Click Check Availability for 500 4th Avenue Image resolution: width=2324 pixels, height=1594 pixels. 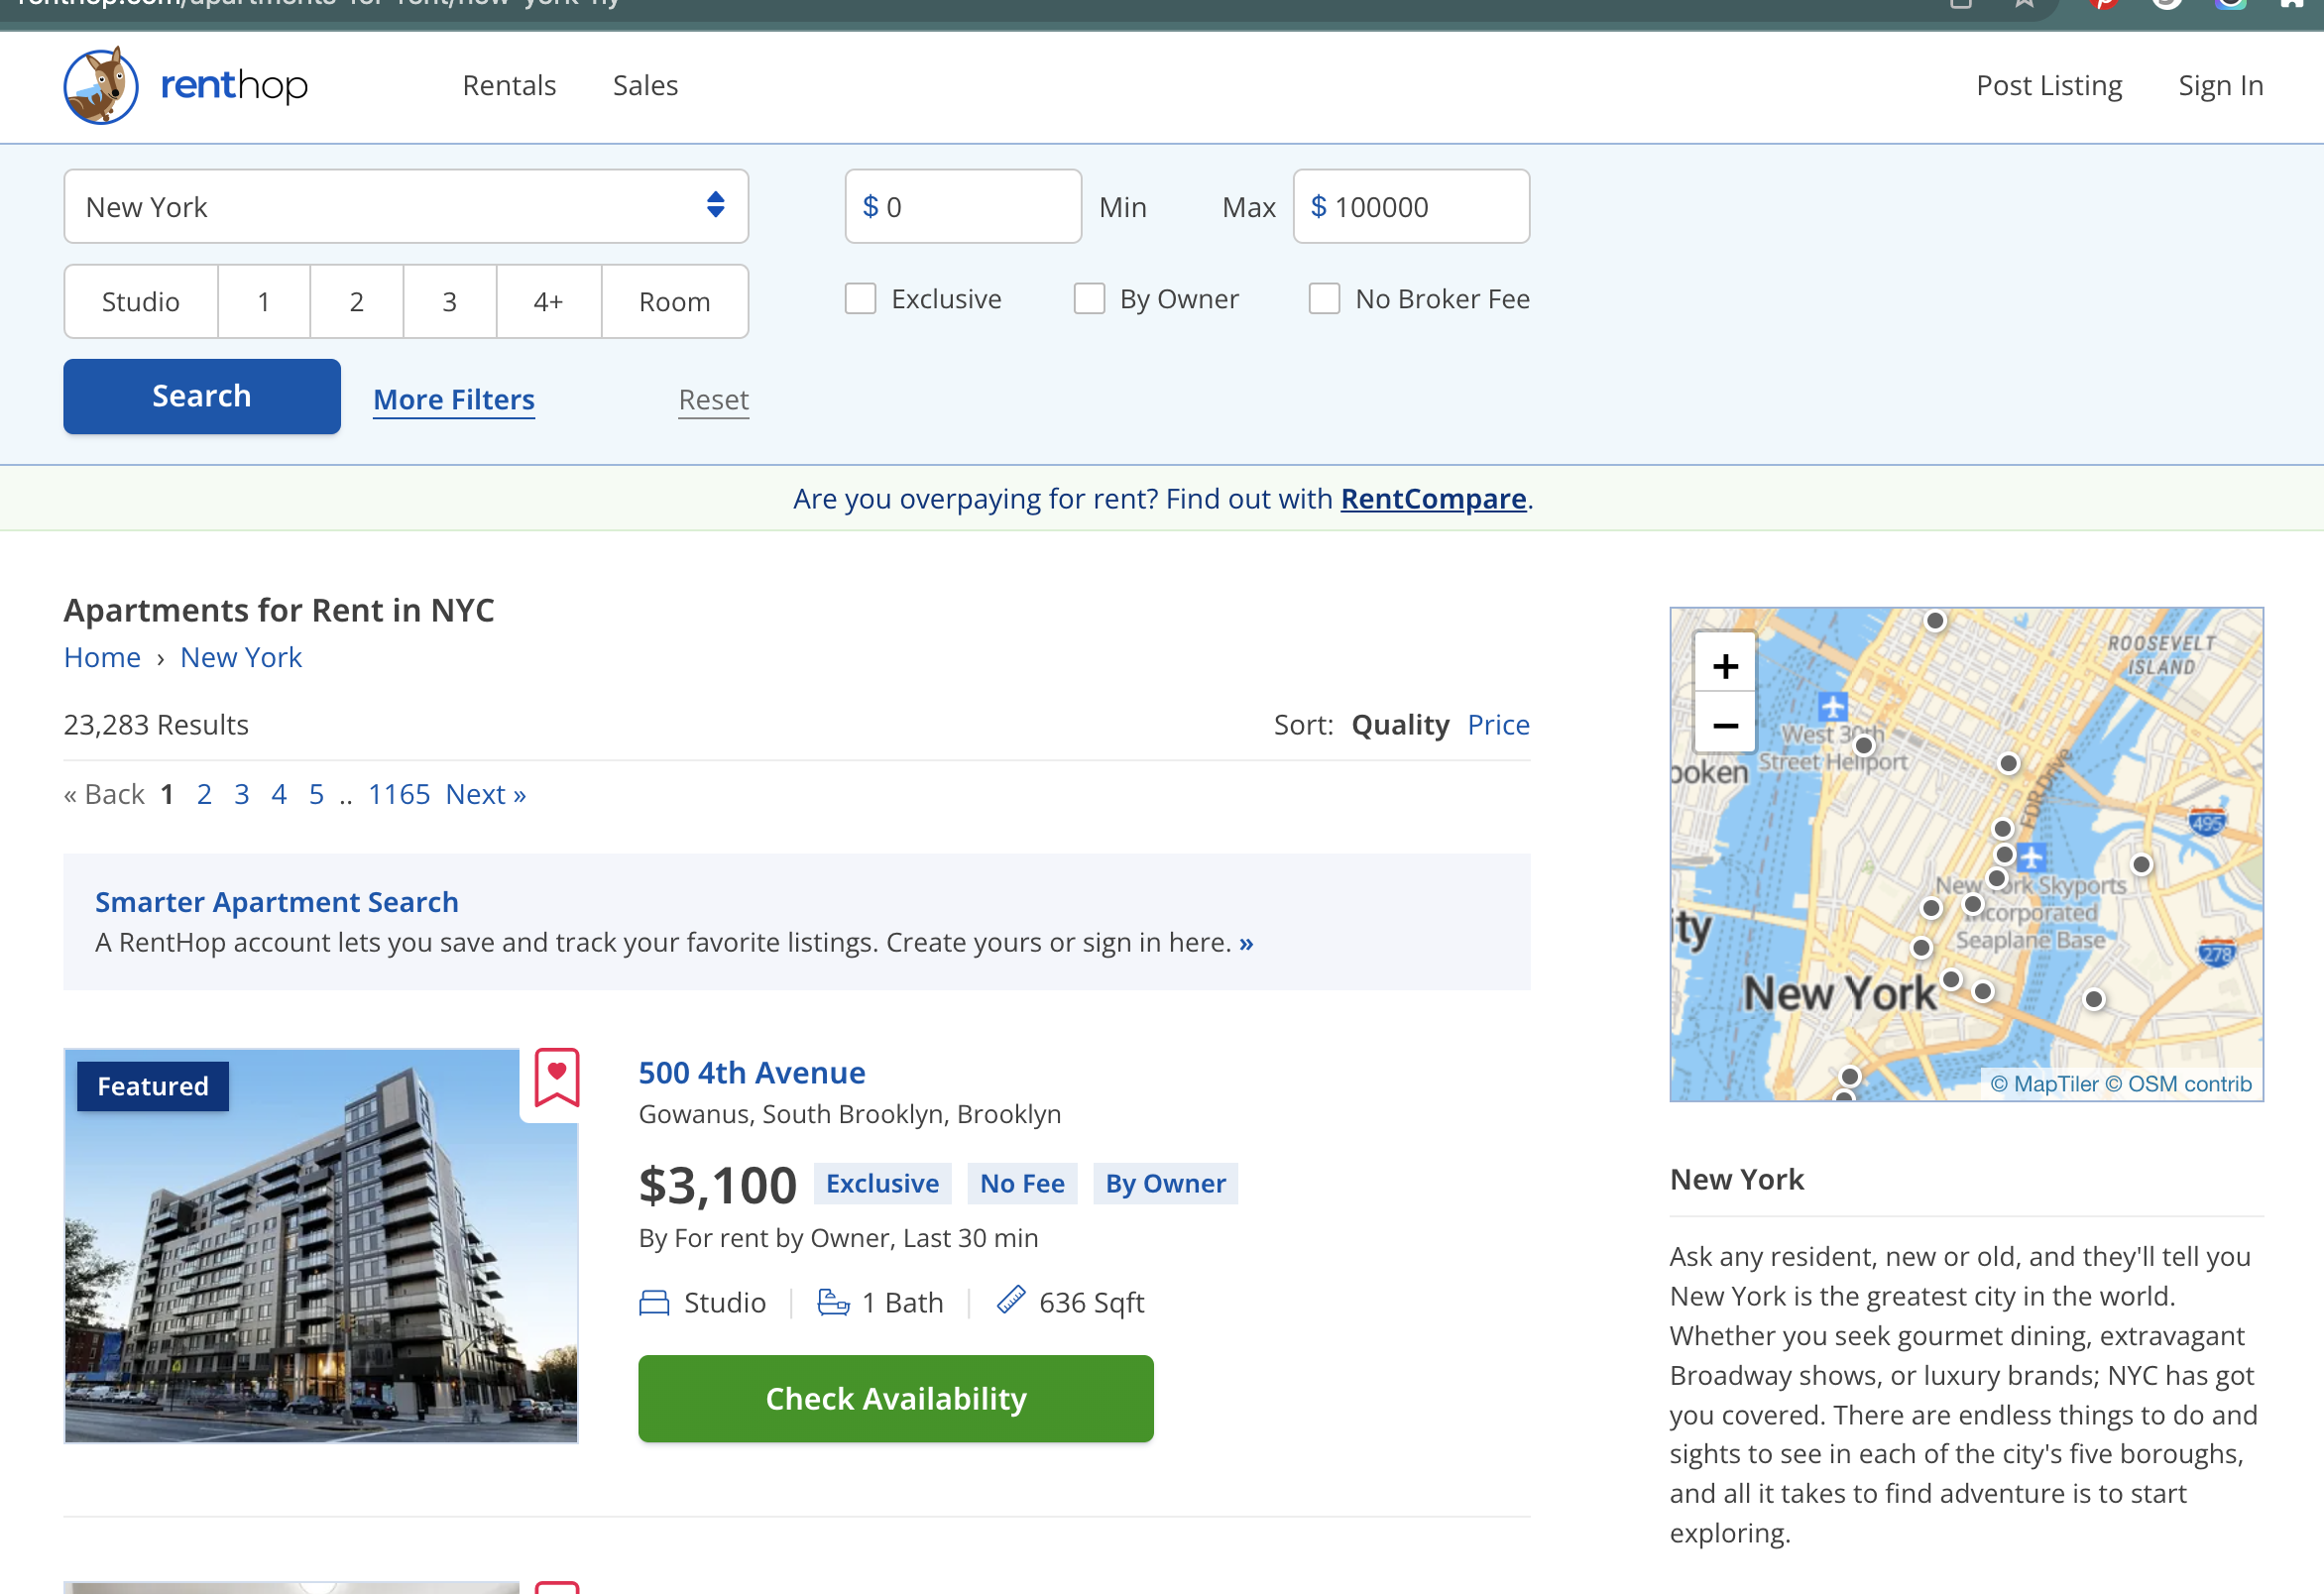tap(895, 1398)
